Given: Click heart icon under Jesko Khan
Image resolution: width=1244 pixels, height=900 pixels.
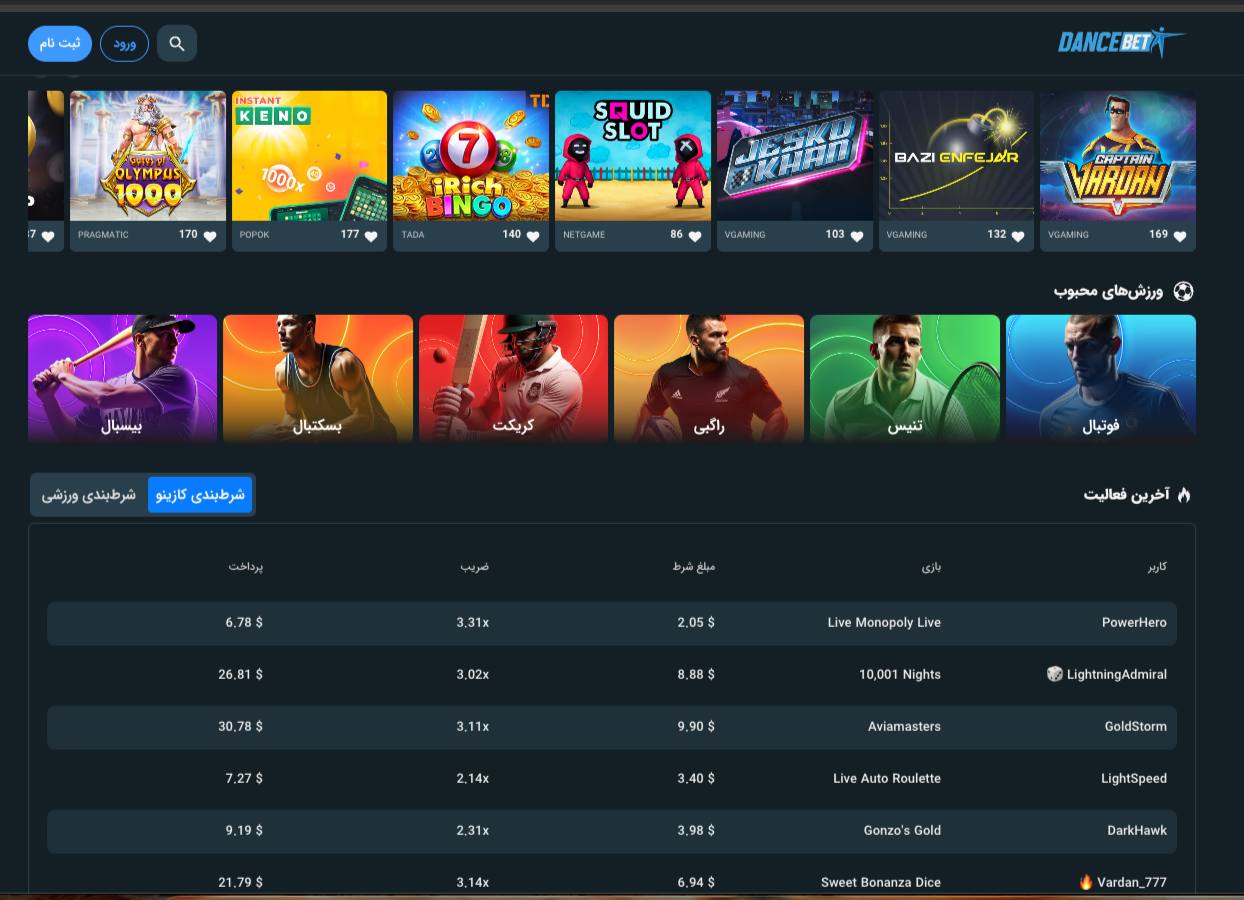Looking at the screenshot, I should click(857, 236).
